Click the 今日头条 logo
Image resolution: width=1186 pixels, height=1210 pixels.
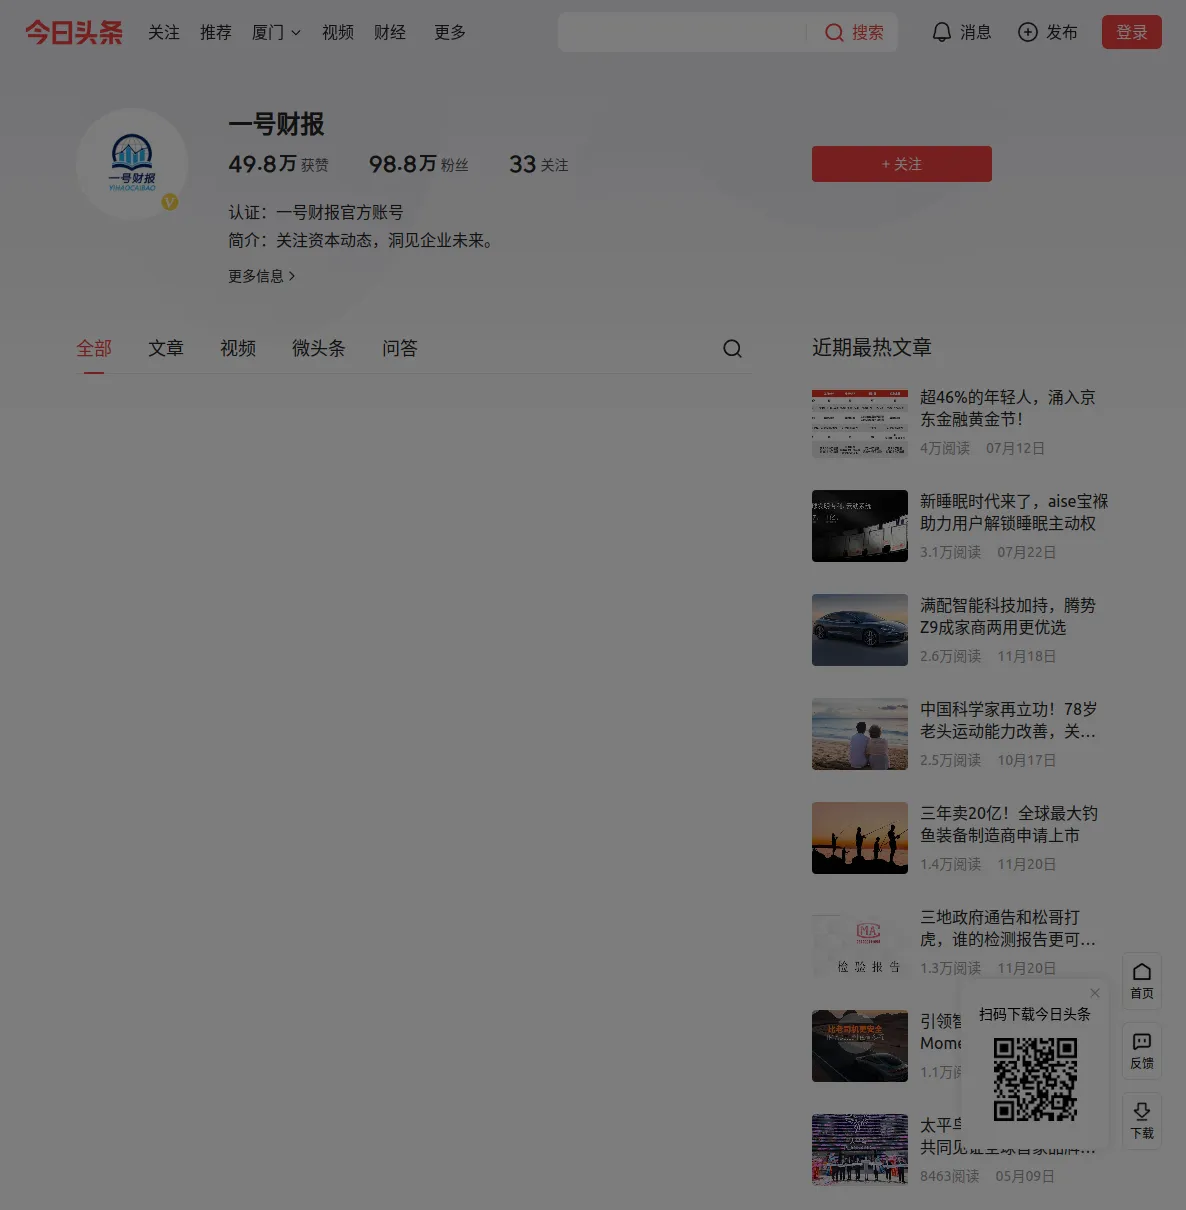point(74,32)
